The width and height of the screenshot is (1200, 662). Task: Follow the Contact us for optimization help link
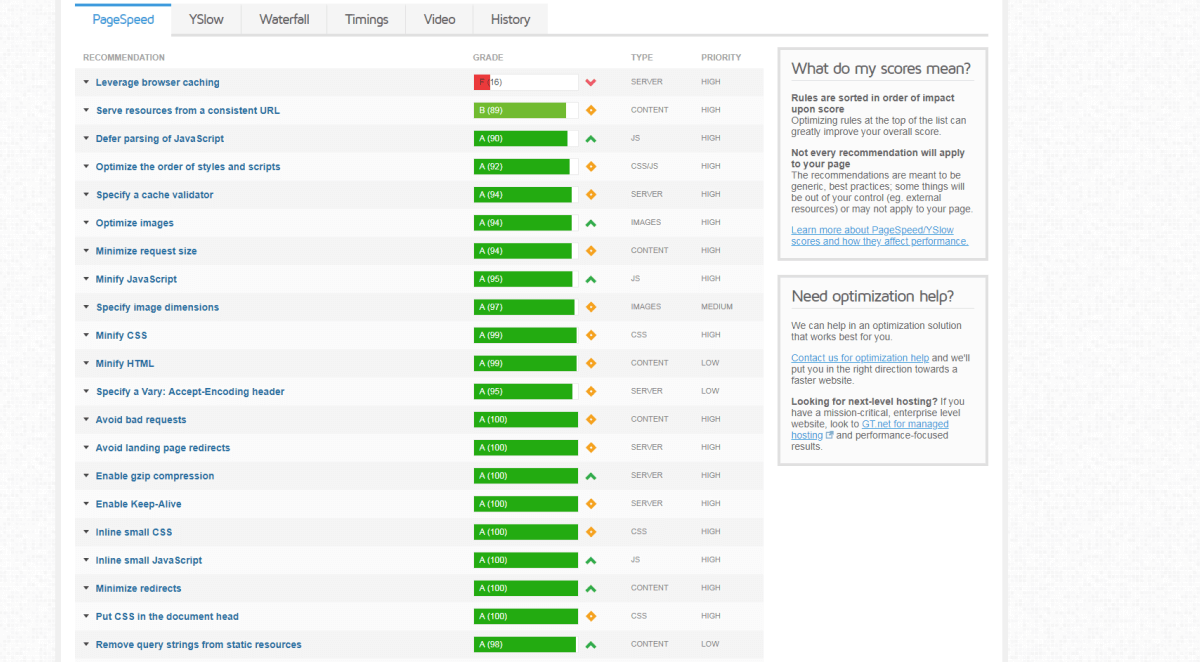coord(859,358)
